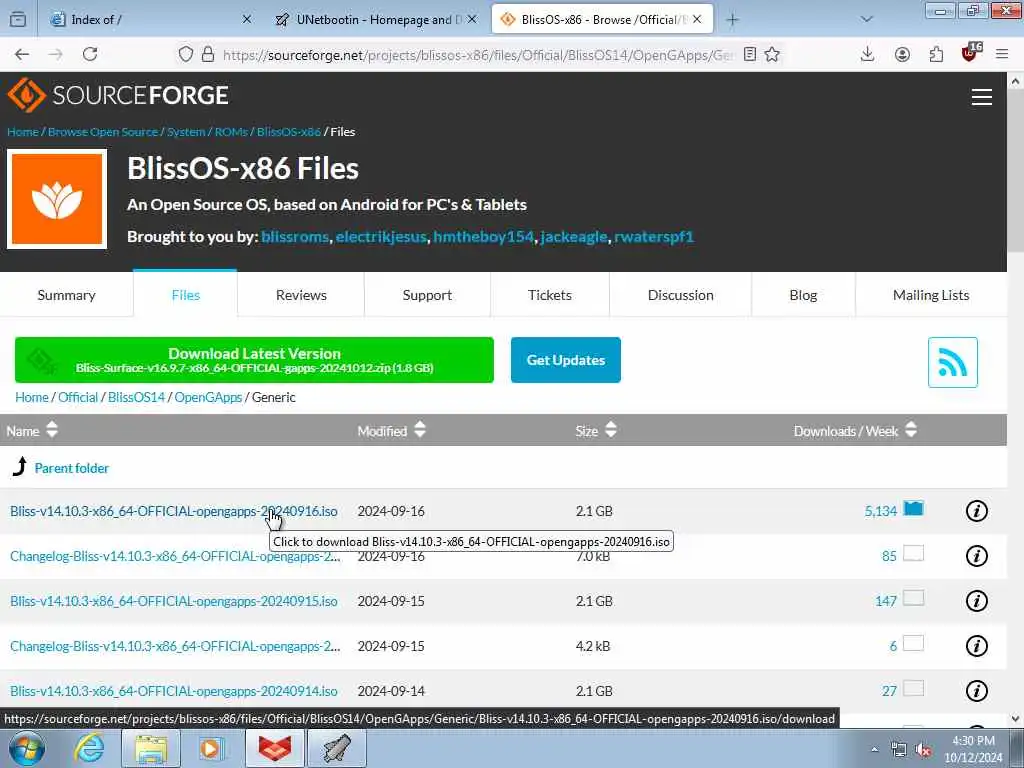Open the Tickets tab
The image size is (1024, 768).
[550, 295]
